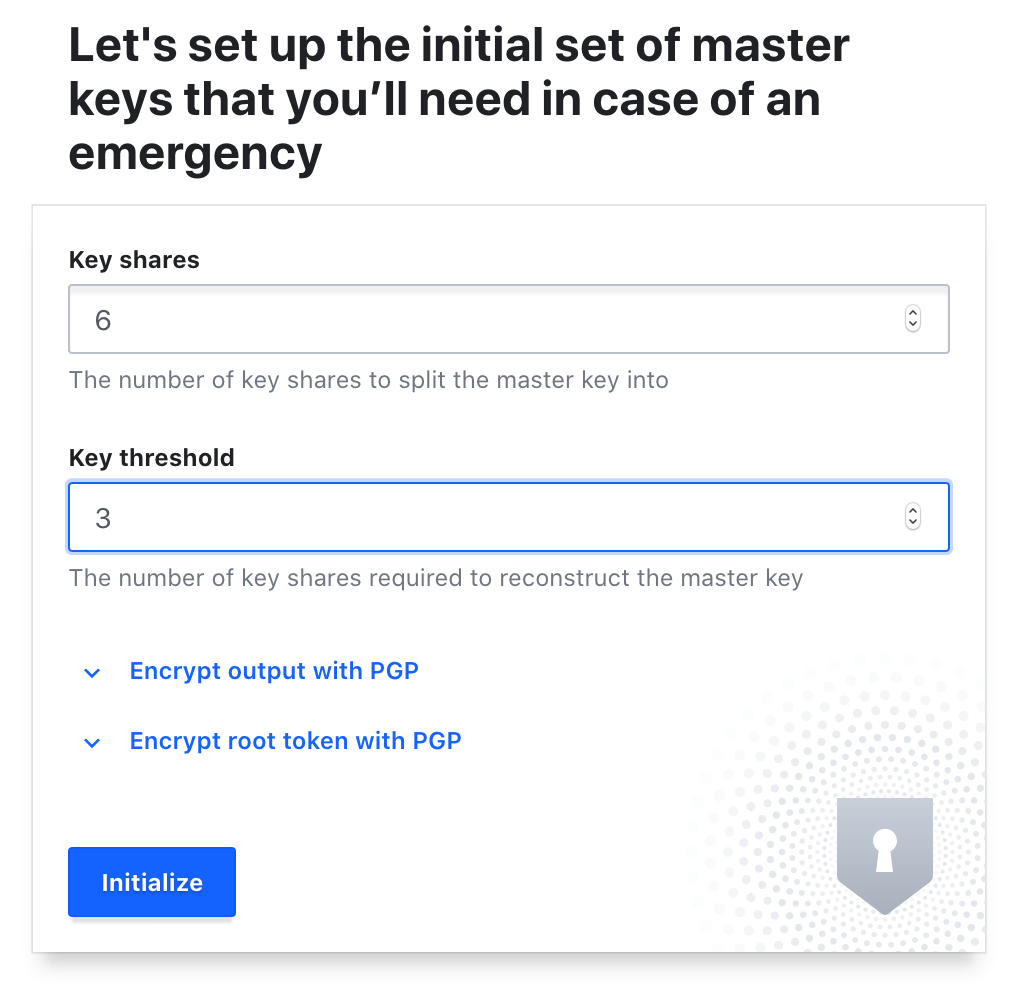Focus the Key threshold number field
This screenshot has width=1018, height=1000.
[x=509, y=517]
